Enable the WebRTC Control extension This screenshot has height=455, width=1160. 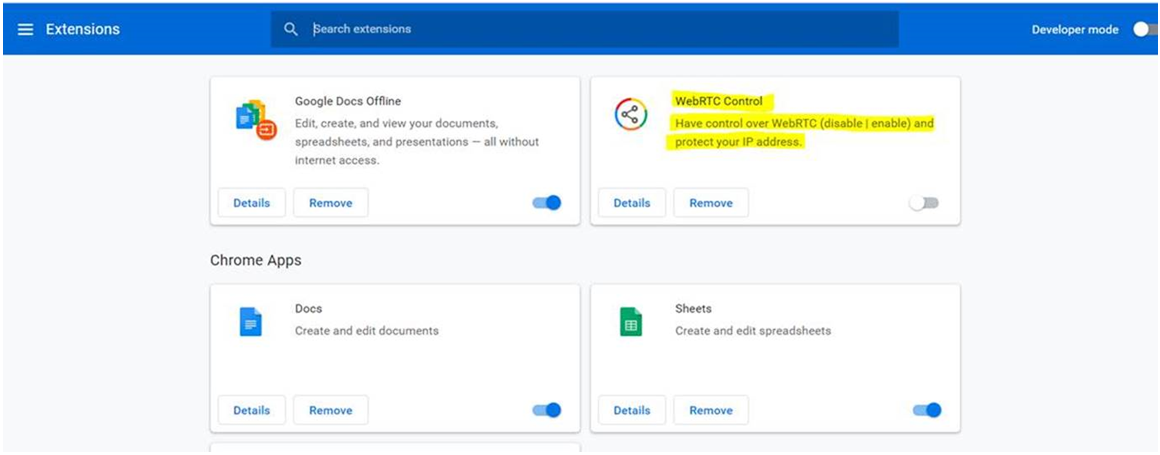[923, 203]
